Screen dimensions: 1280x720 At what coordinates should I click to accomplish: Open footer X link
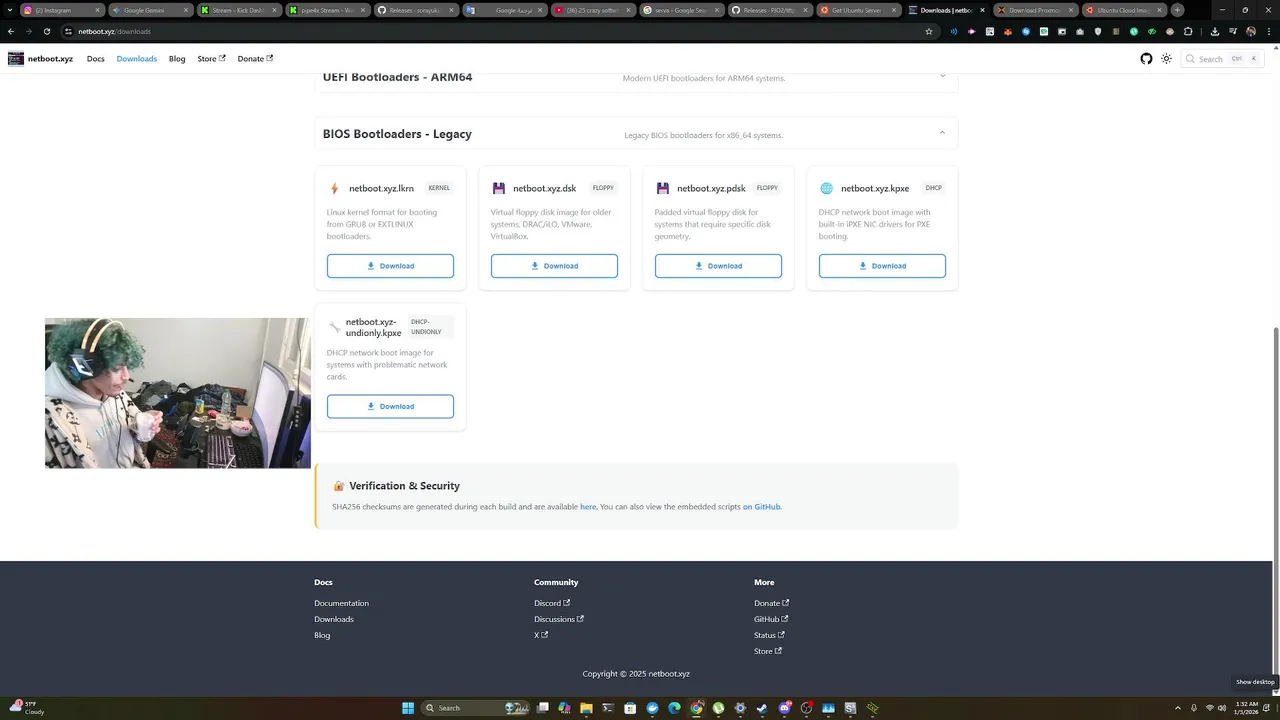point(541,635)
